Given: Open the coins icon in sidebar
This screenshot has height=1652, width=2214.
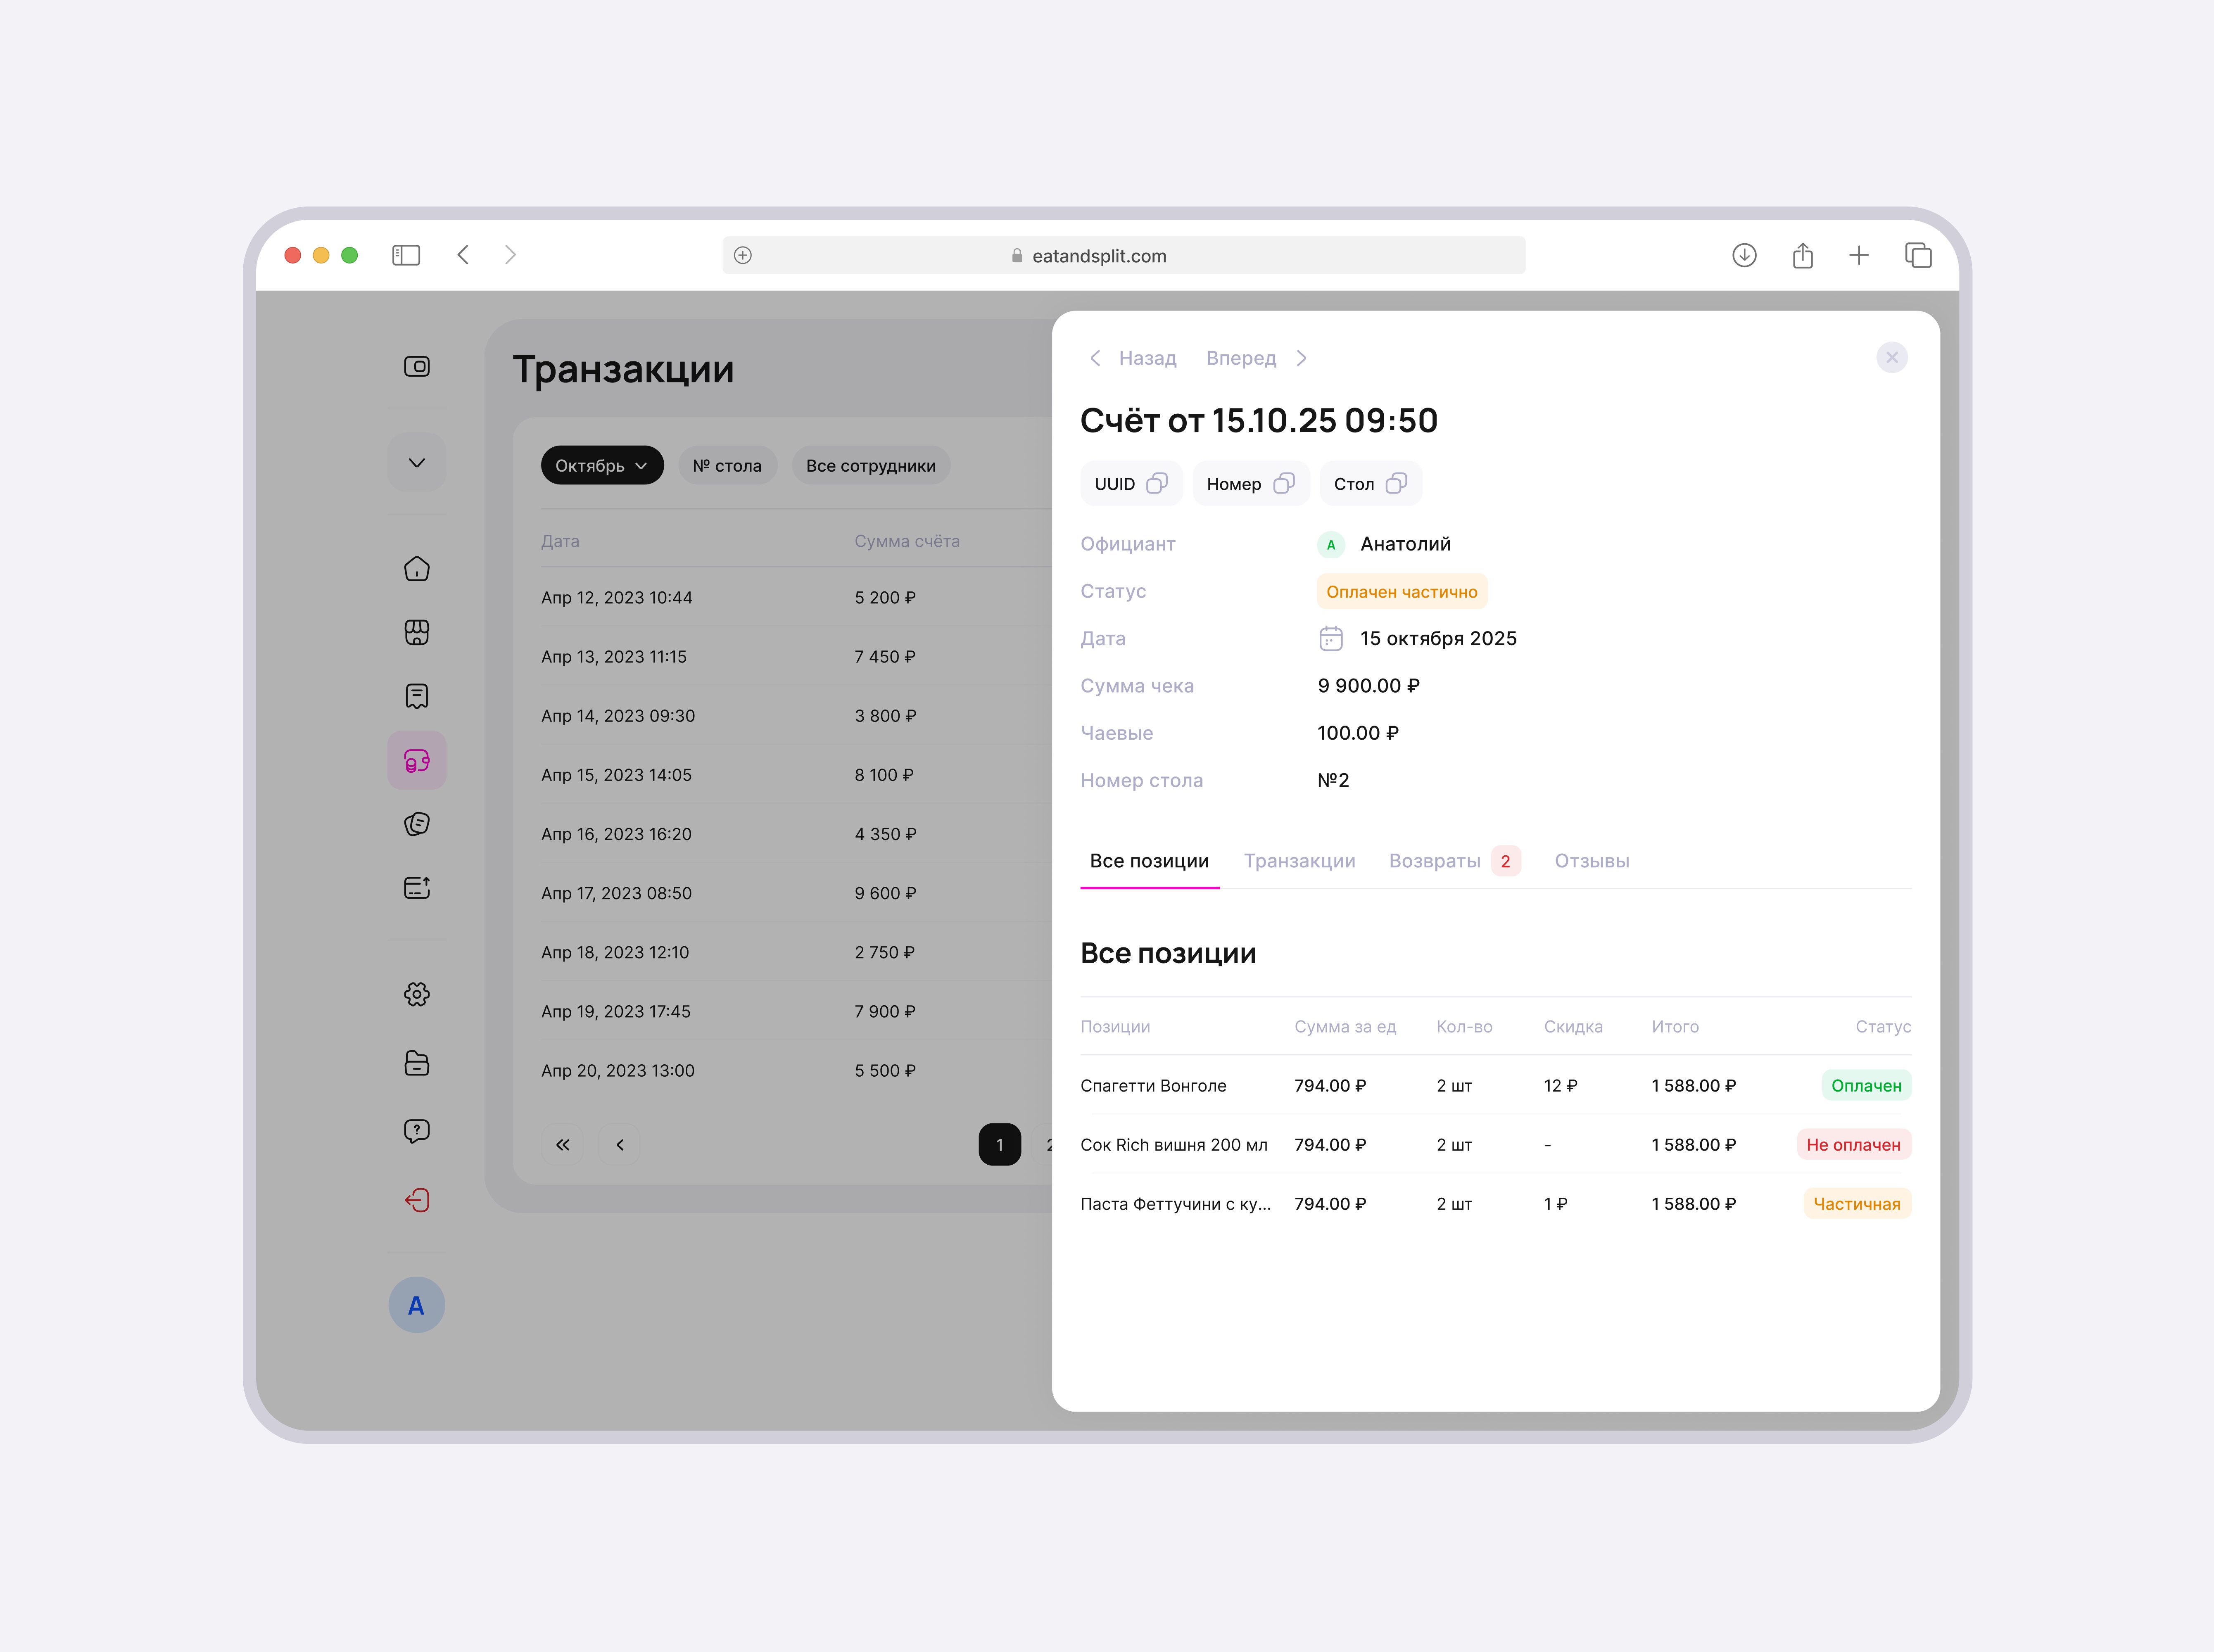Looking at the screenshot, I should pyautogui.click(x=417, y=824).
